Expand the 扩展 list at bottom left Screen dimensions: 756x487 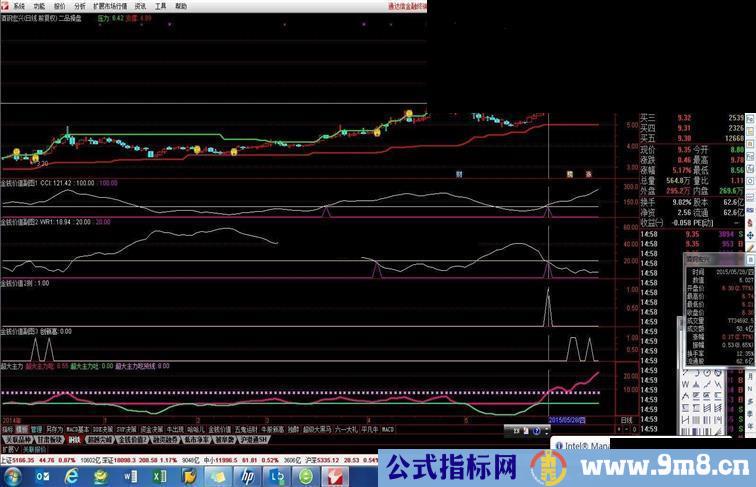pyautogui.click(x=8, y=449)
